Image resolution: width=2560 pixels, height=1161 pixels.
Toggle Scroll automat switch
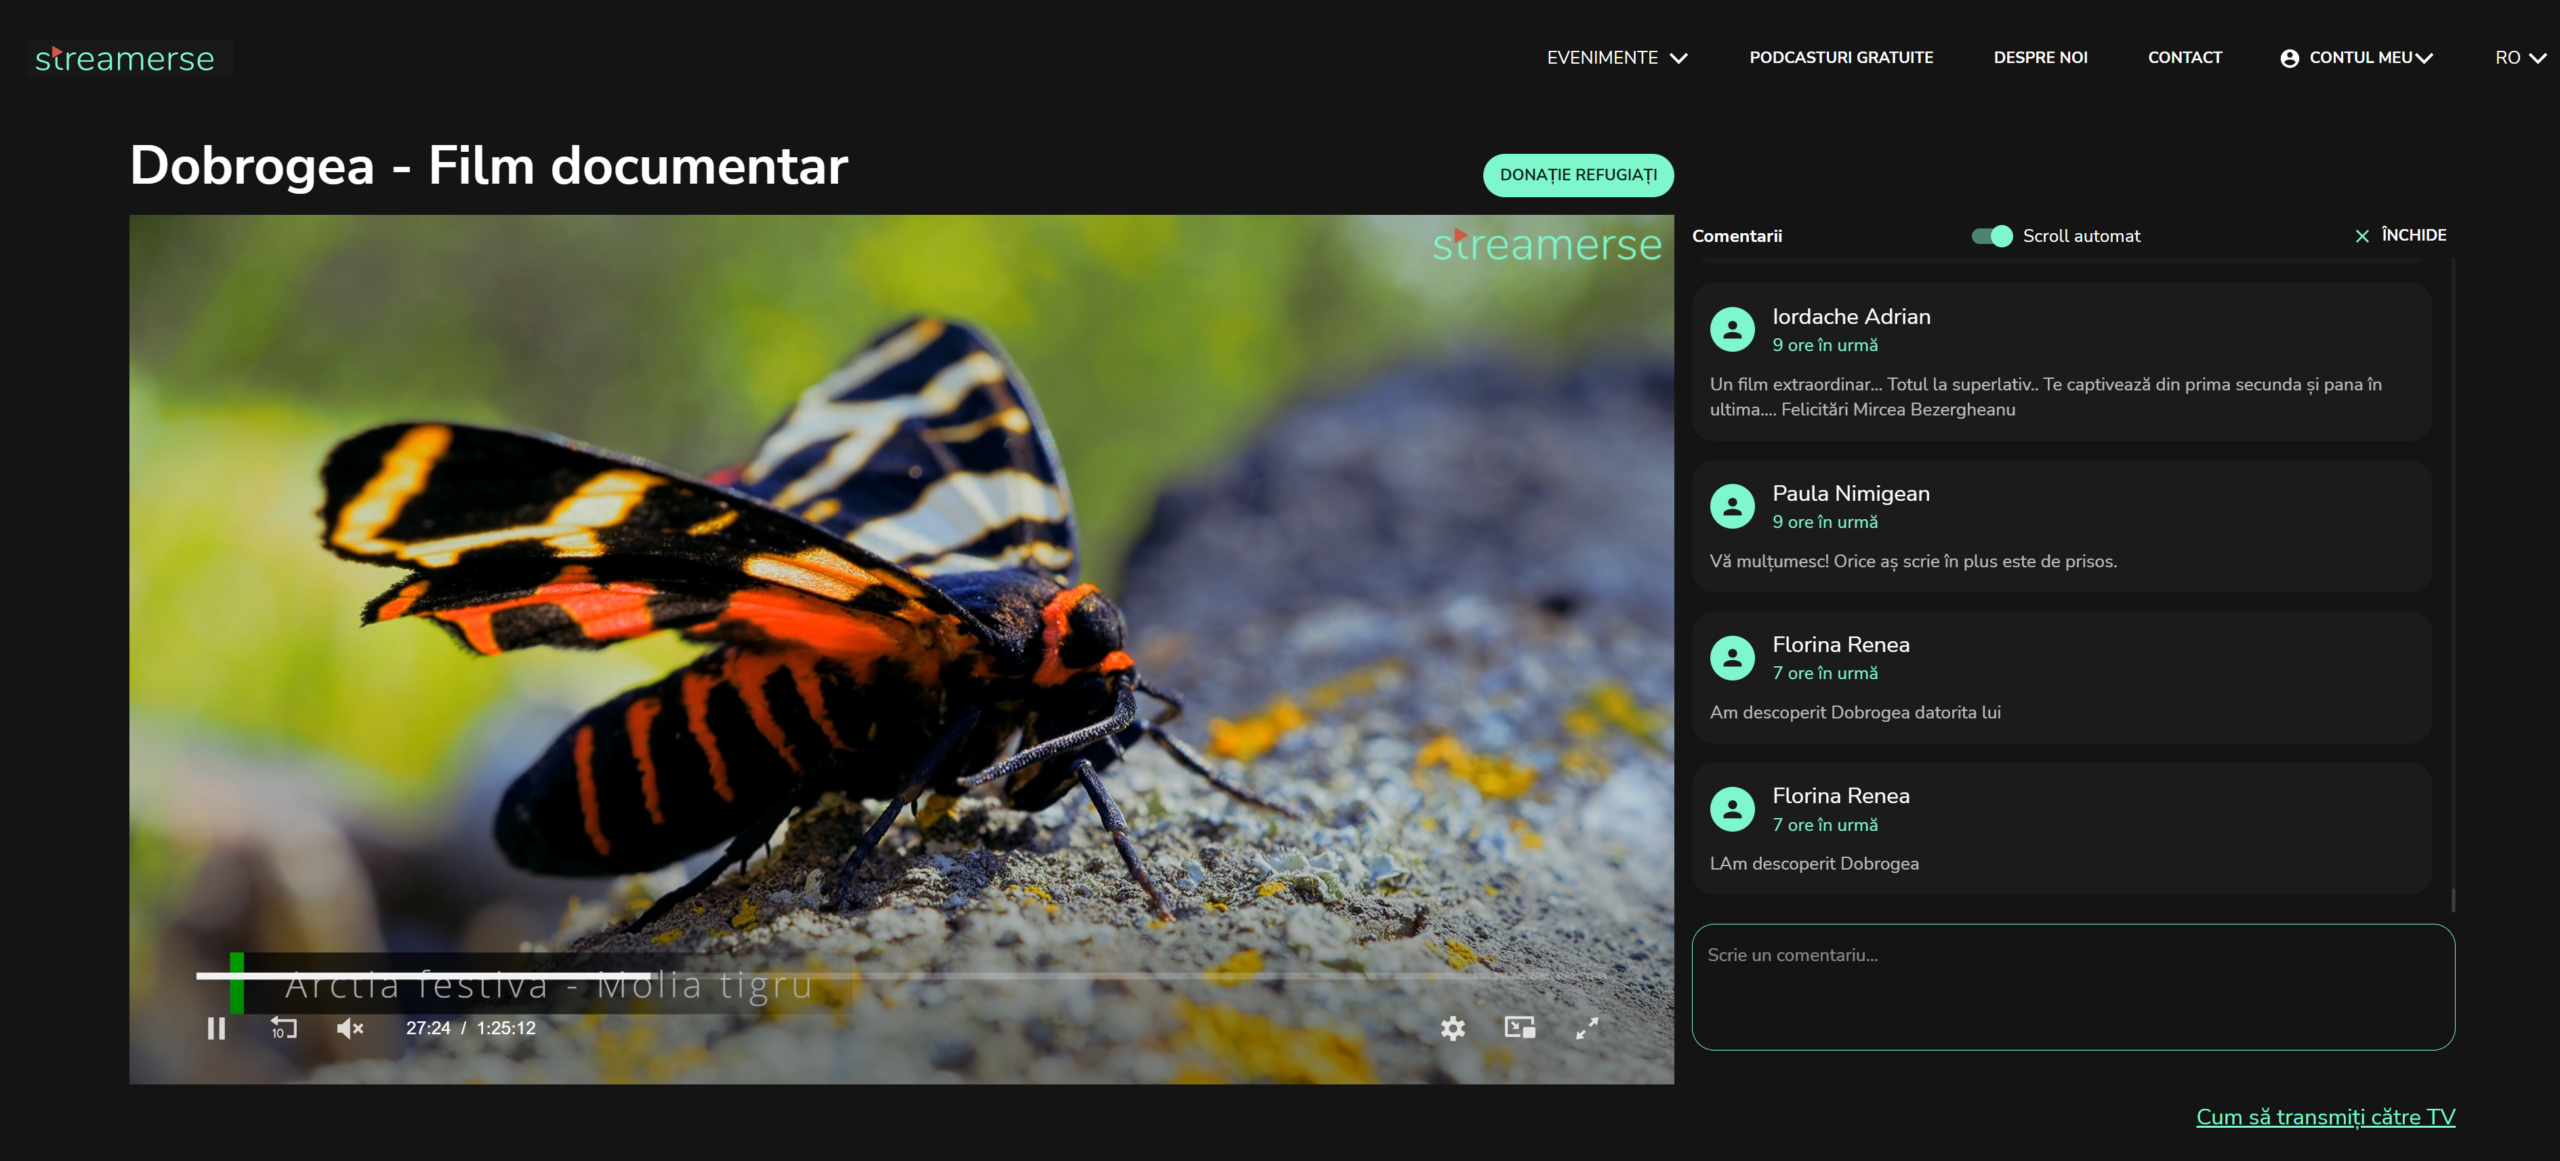[1991, 236]
